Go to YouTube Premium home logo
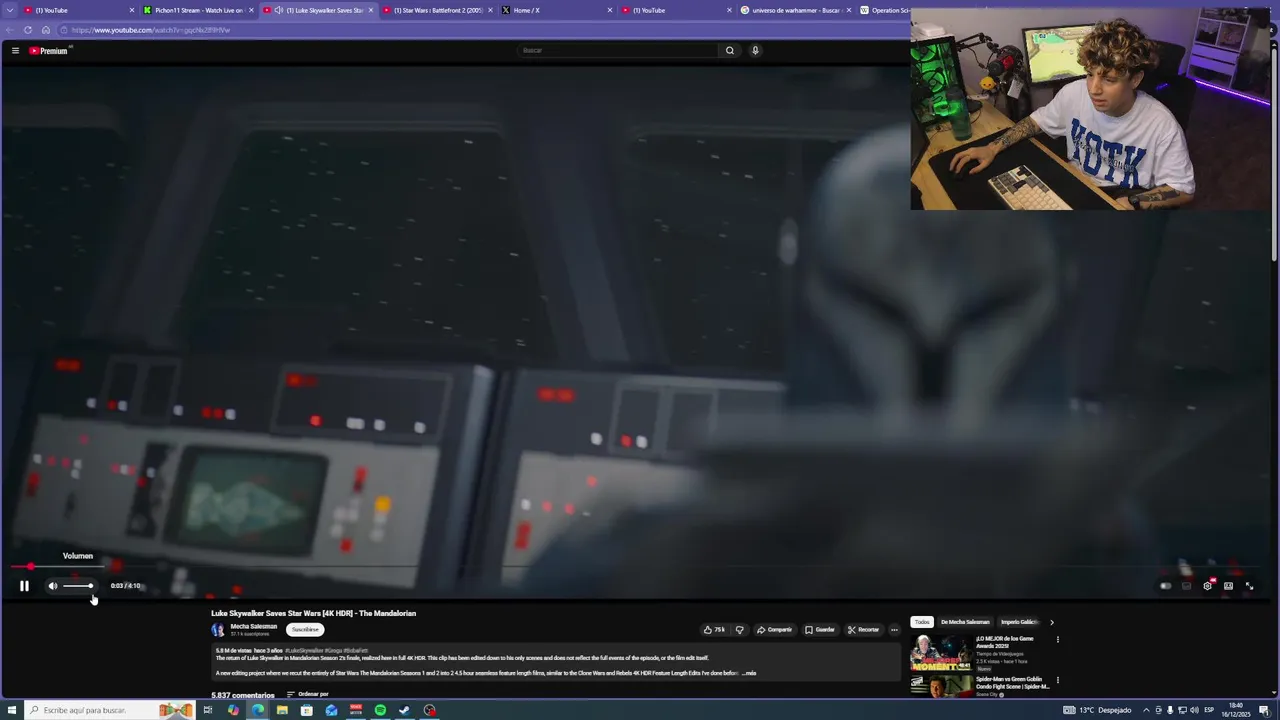Image resolution: width=1280 pixels, height=720 pixels. (48, 50)
